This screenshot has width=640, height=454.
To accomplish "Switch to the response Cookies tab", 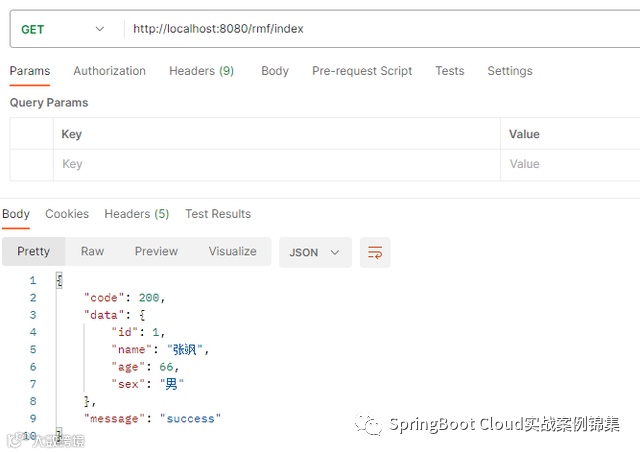I will point(67,214).
